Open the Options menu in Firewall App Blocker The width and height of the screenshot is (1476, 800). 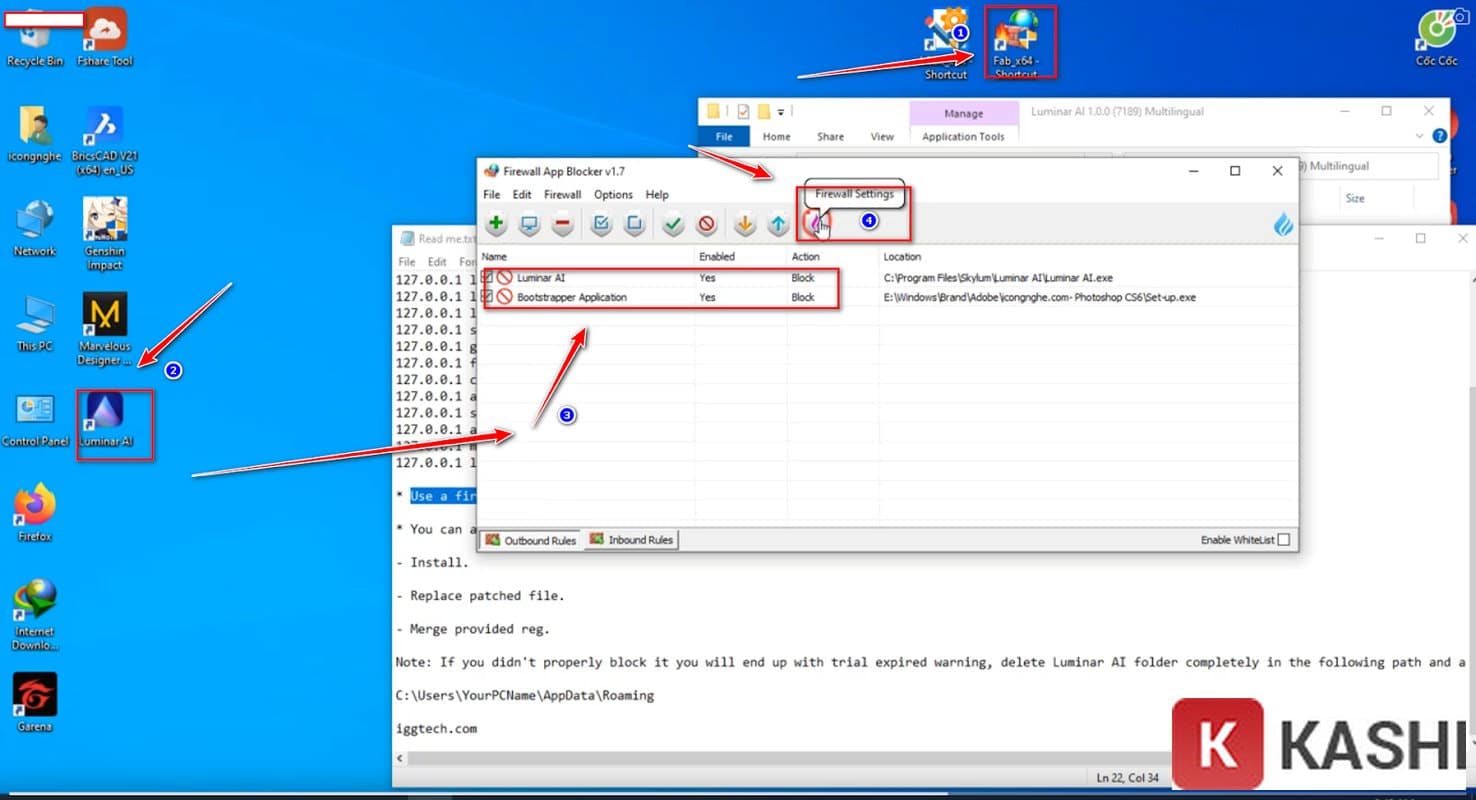coord(613,195)
